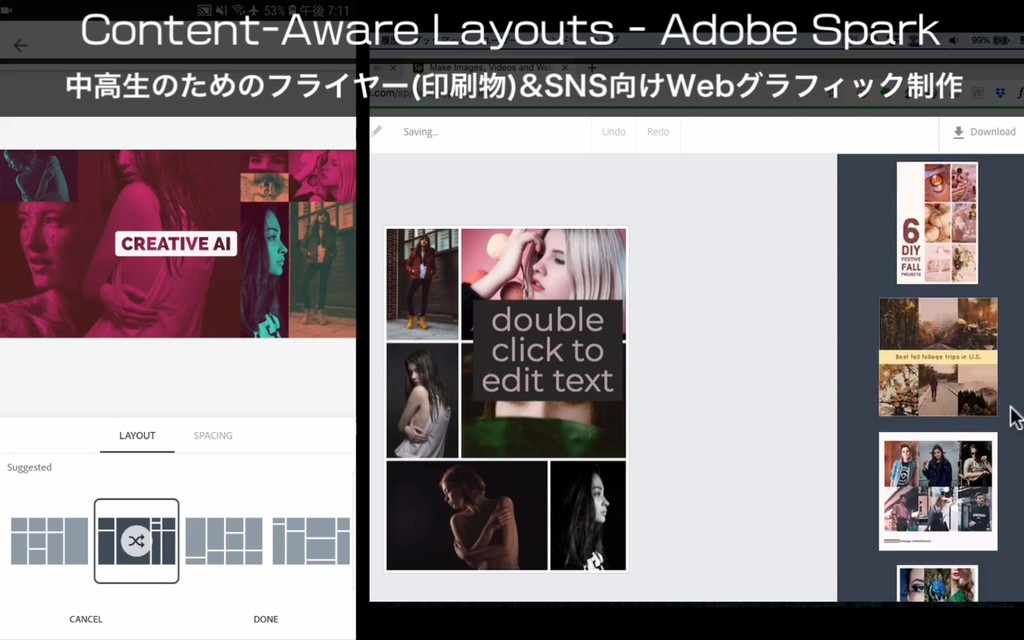
Task: Click the pencil edit icon beside Saving
Action: tap(377, 131)
